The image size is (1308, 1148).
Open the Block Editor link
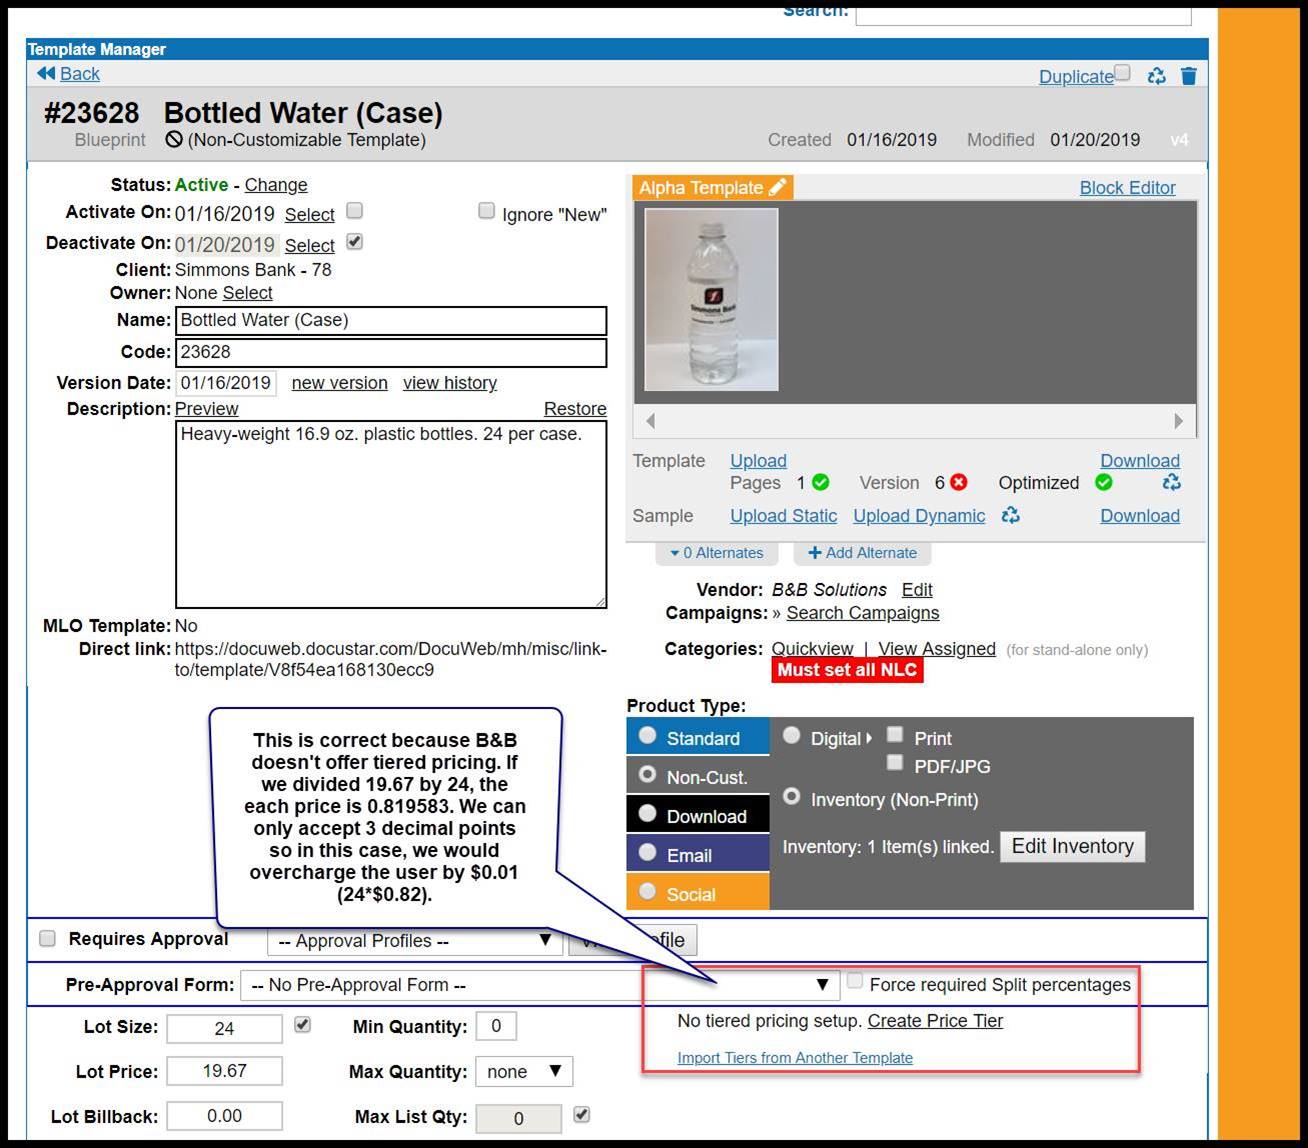(x=1127, y=188)
